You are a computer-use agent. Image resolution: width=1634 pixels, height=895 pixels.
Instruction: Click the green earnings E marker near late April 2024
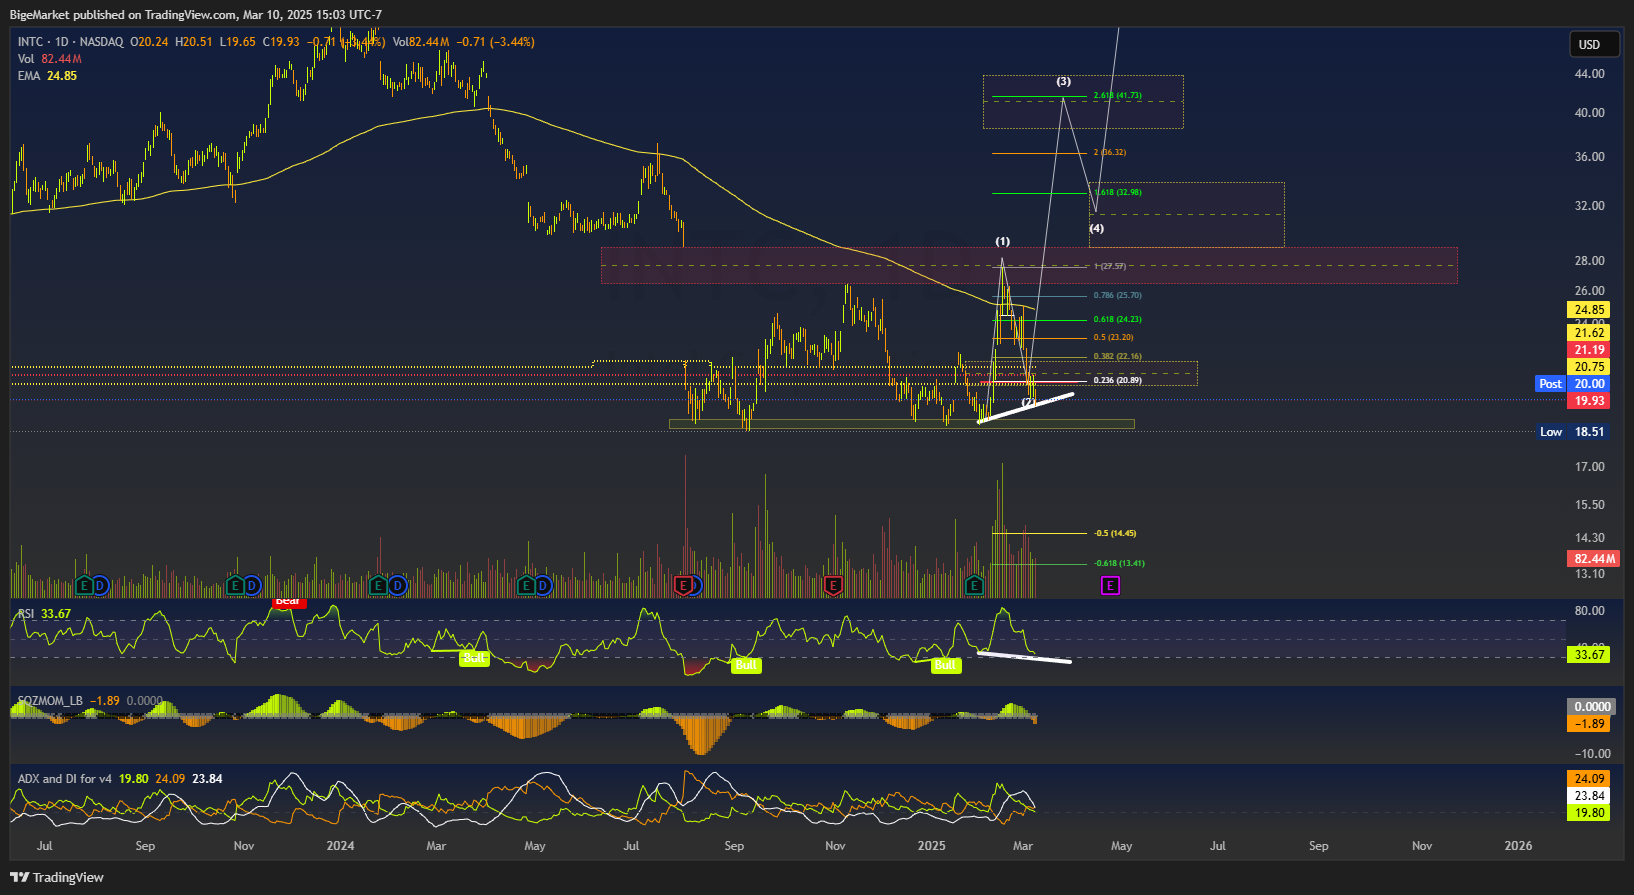tap(526, 585)
